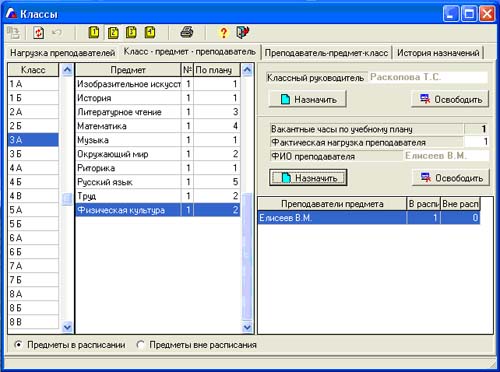Screen dimensions: 500x372
Task: Select the Предметы в расписании radio button
Action: pos(18,345)
